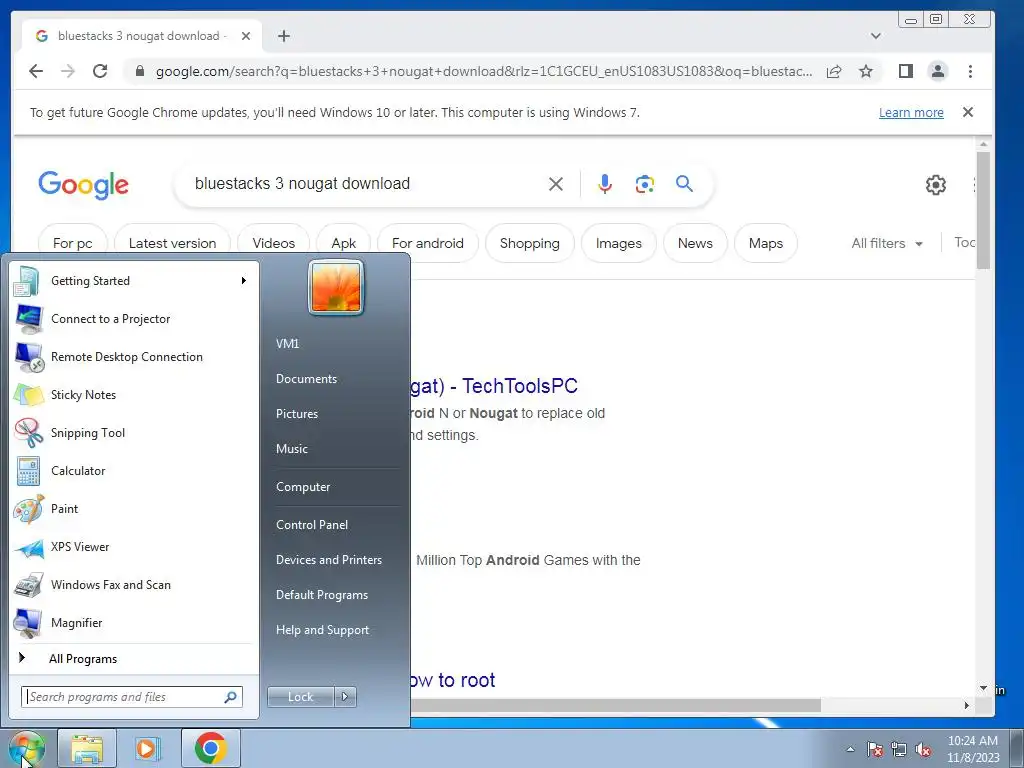
Task: Open Chrome three-dot menu
Action: 970,71
